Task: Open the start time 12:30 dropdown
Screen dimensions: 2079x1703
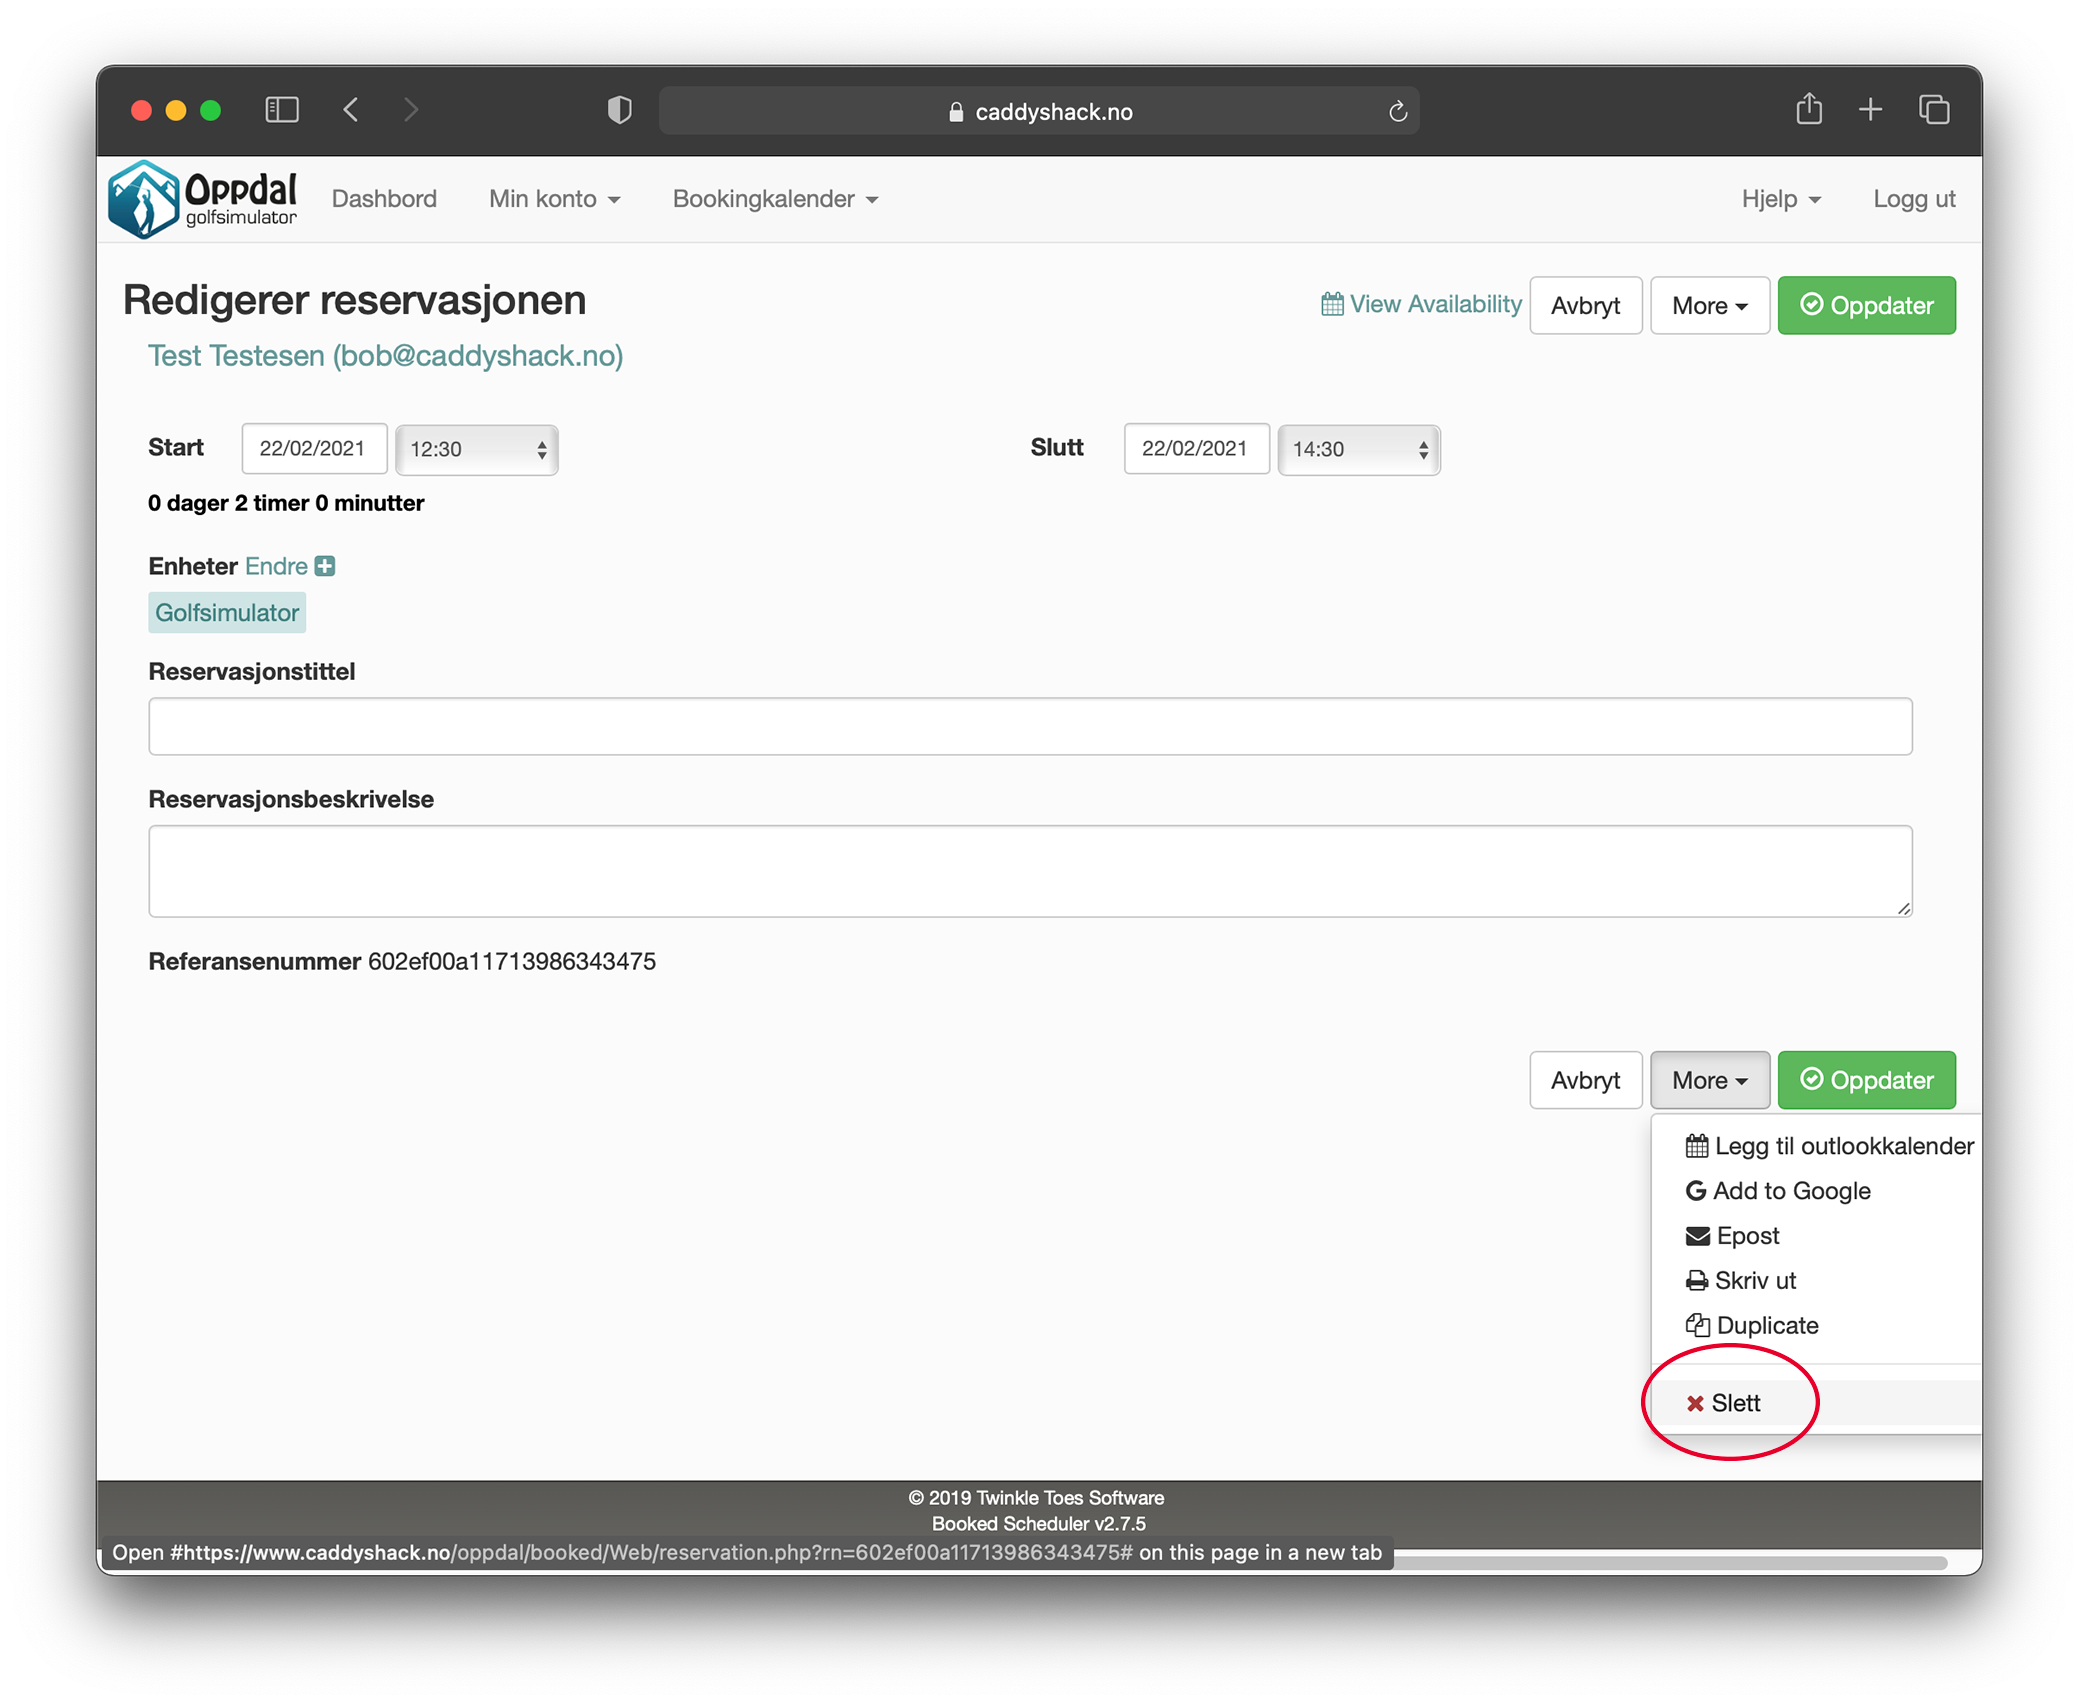Action: 476,449
